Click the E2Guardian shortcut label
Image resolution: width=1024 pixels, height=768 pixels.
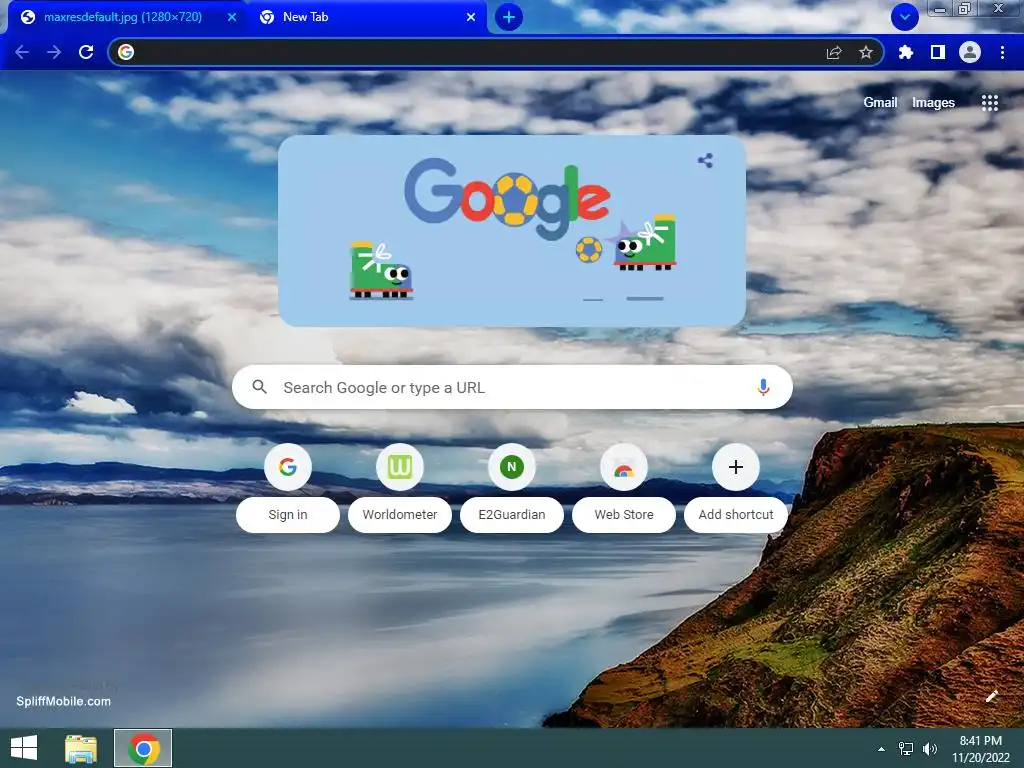512,515
